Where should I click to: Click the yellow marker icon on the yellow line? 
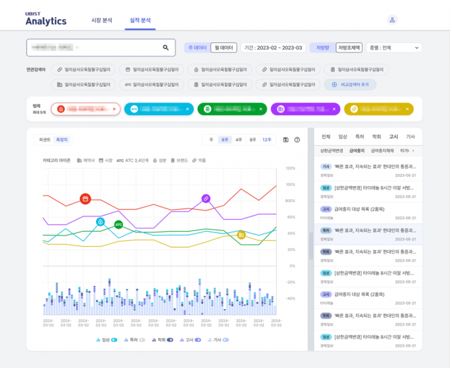pyautogui.click(x=241, y=235)
